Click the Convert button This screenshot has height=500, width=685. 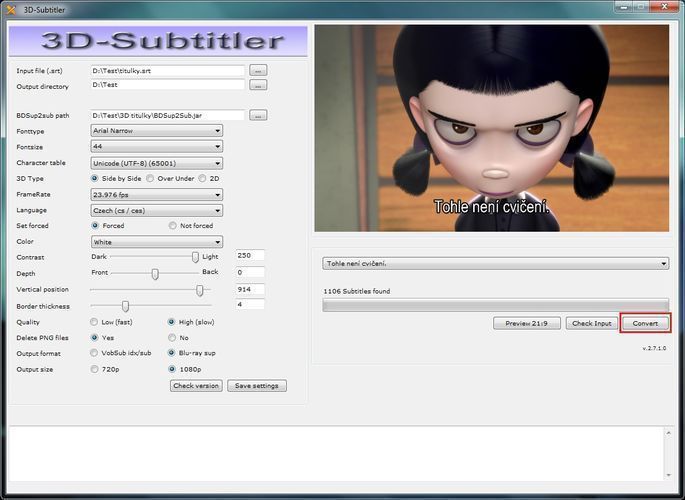[x=645, y=323]
